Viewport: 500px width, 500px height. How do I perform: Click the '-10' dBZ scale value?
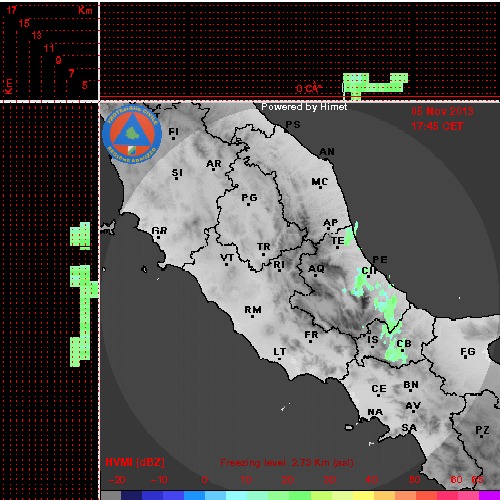159,480
